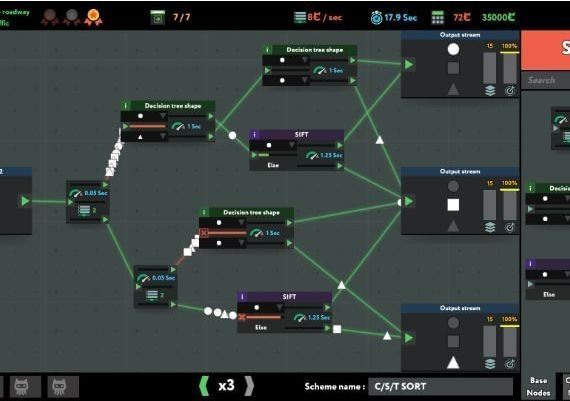Screen dimensions: 570x401
Task: Toggle the triangle shape in the middle Output stream
Action: 453,226
